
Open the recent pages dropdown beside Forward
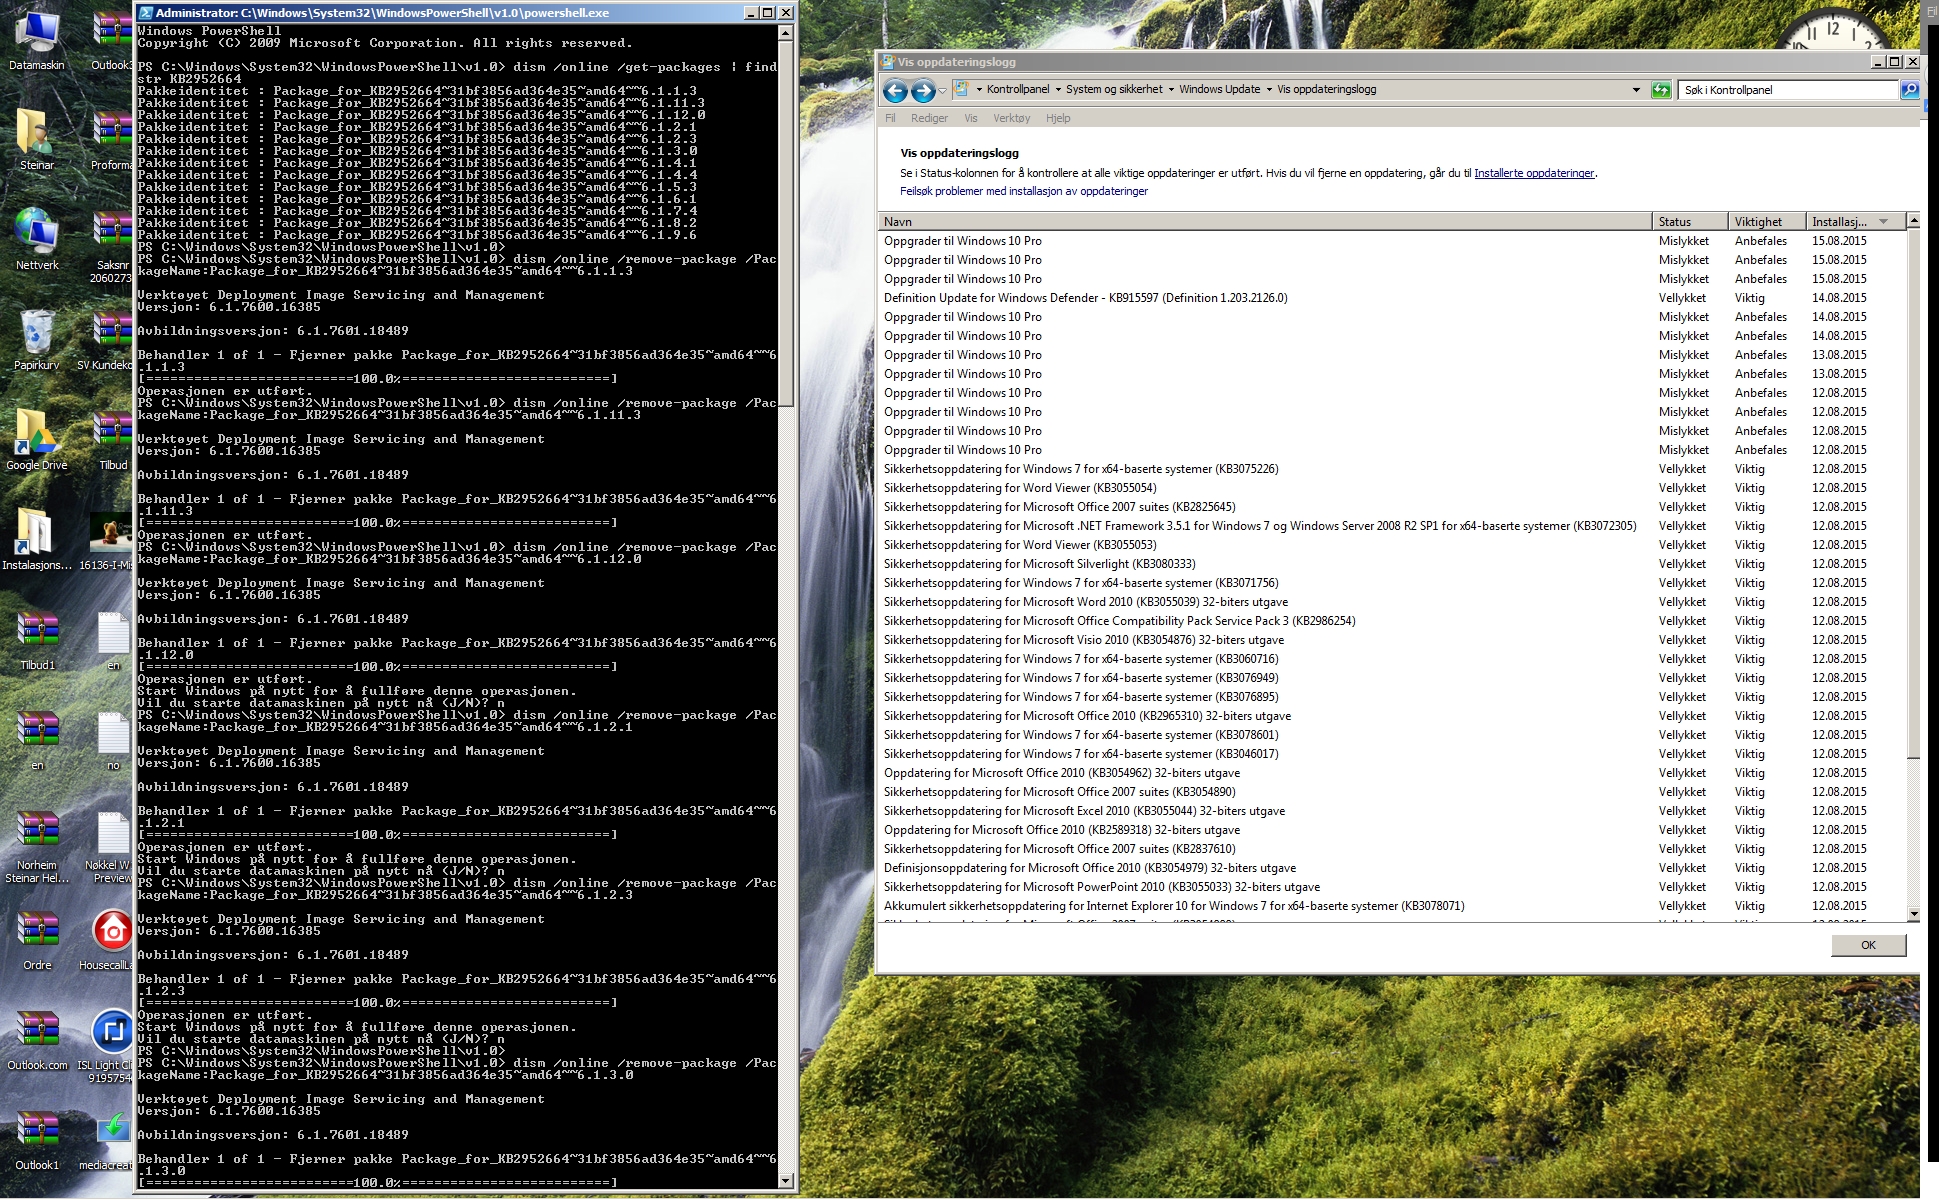click(942, 91)
